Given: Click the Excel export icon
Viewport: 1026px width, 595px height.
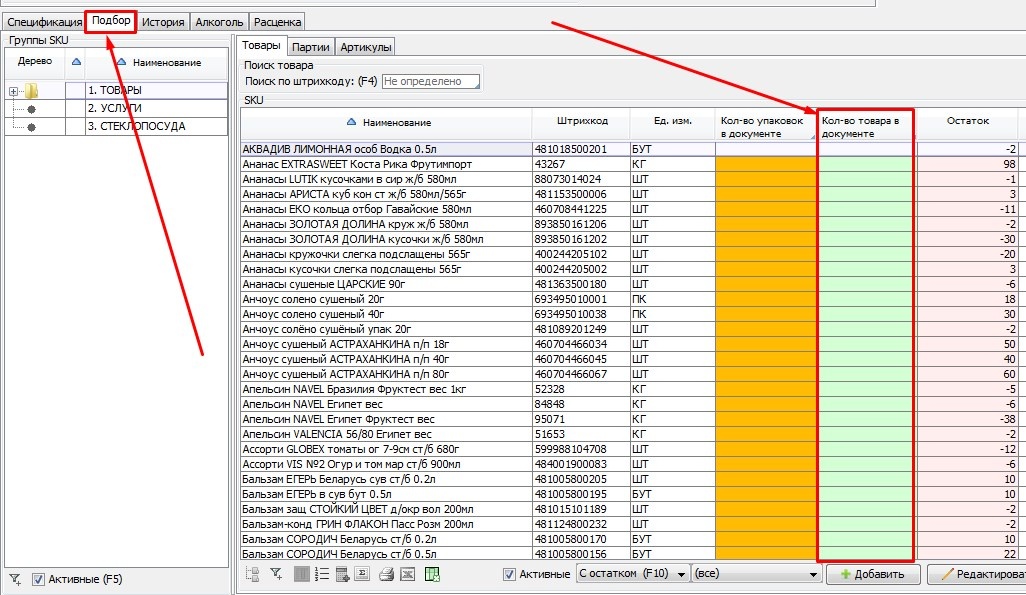Looking at the screenshot, I should [x=408, y=574].
